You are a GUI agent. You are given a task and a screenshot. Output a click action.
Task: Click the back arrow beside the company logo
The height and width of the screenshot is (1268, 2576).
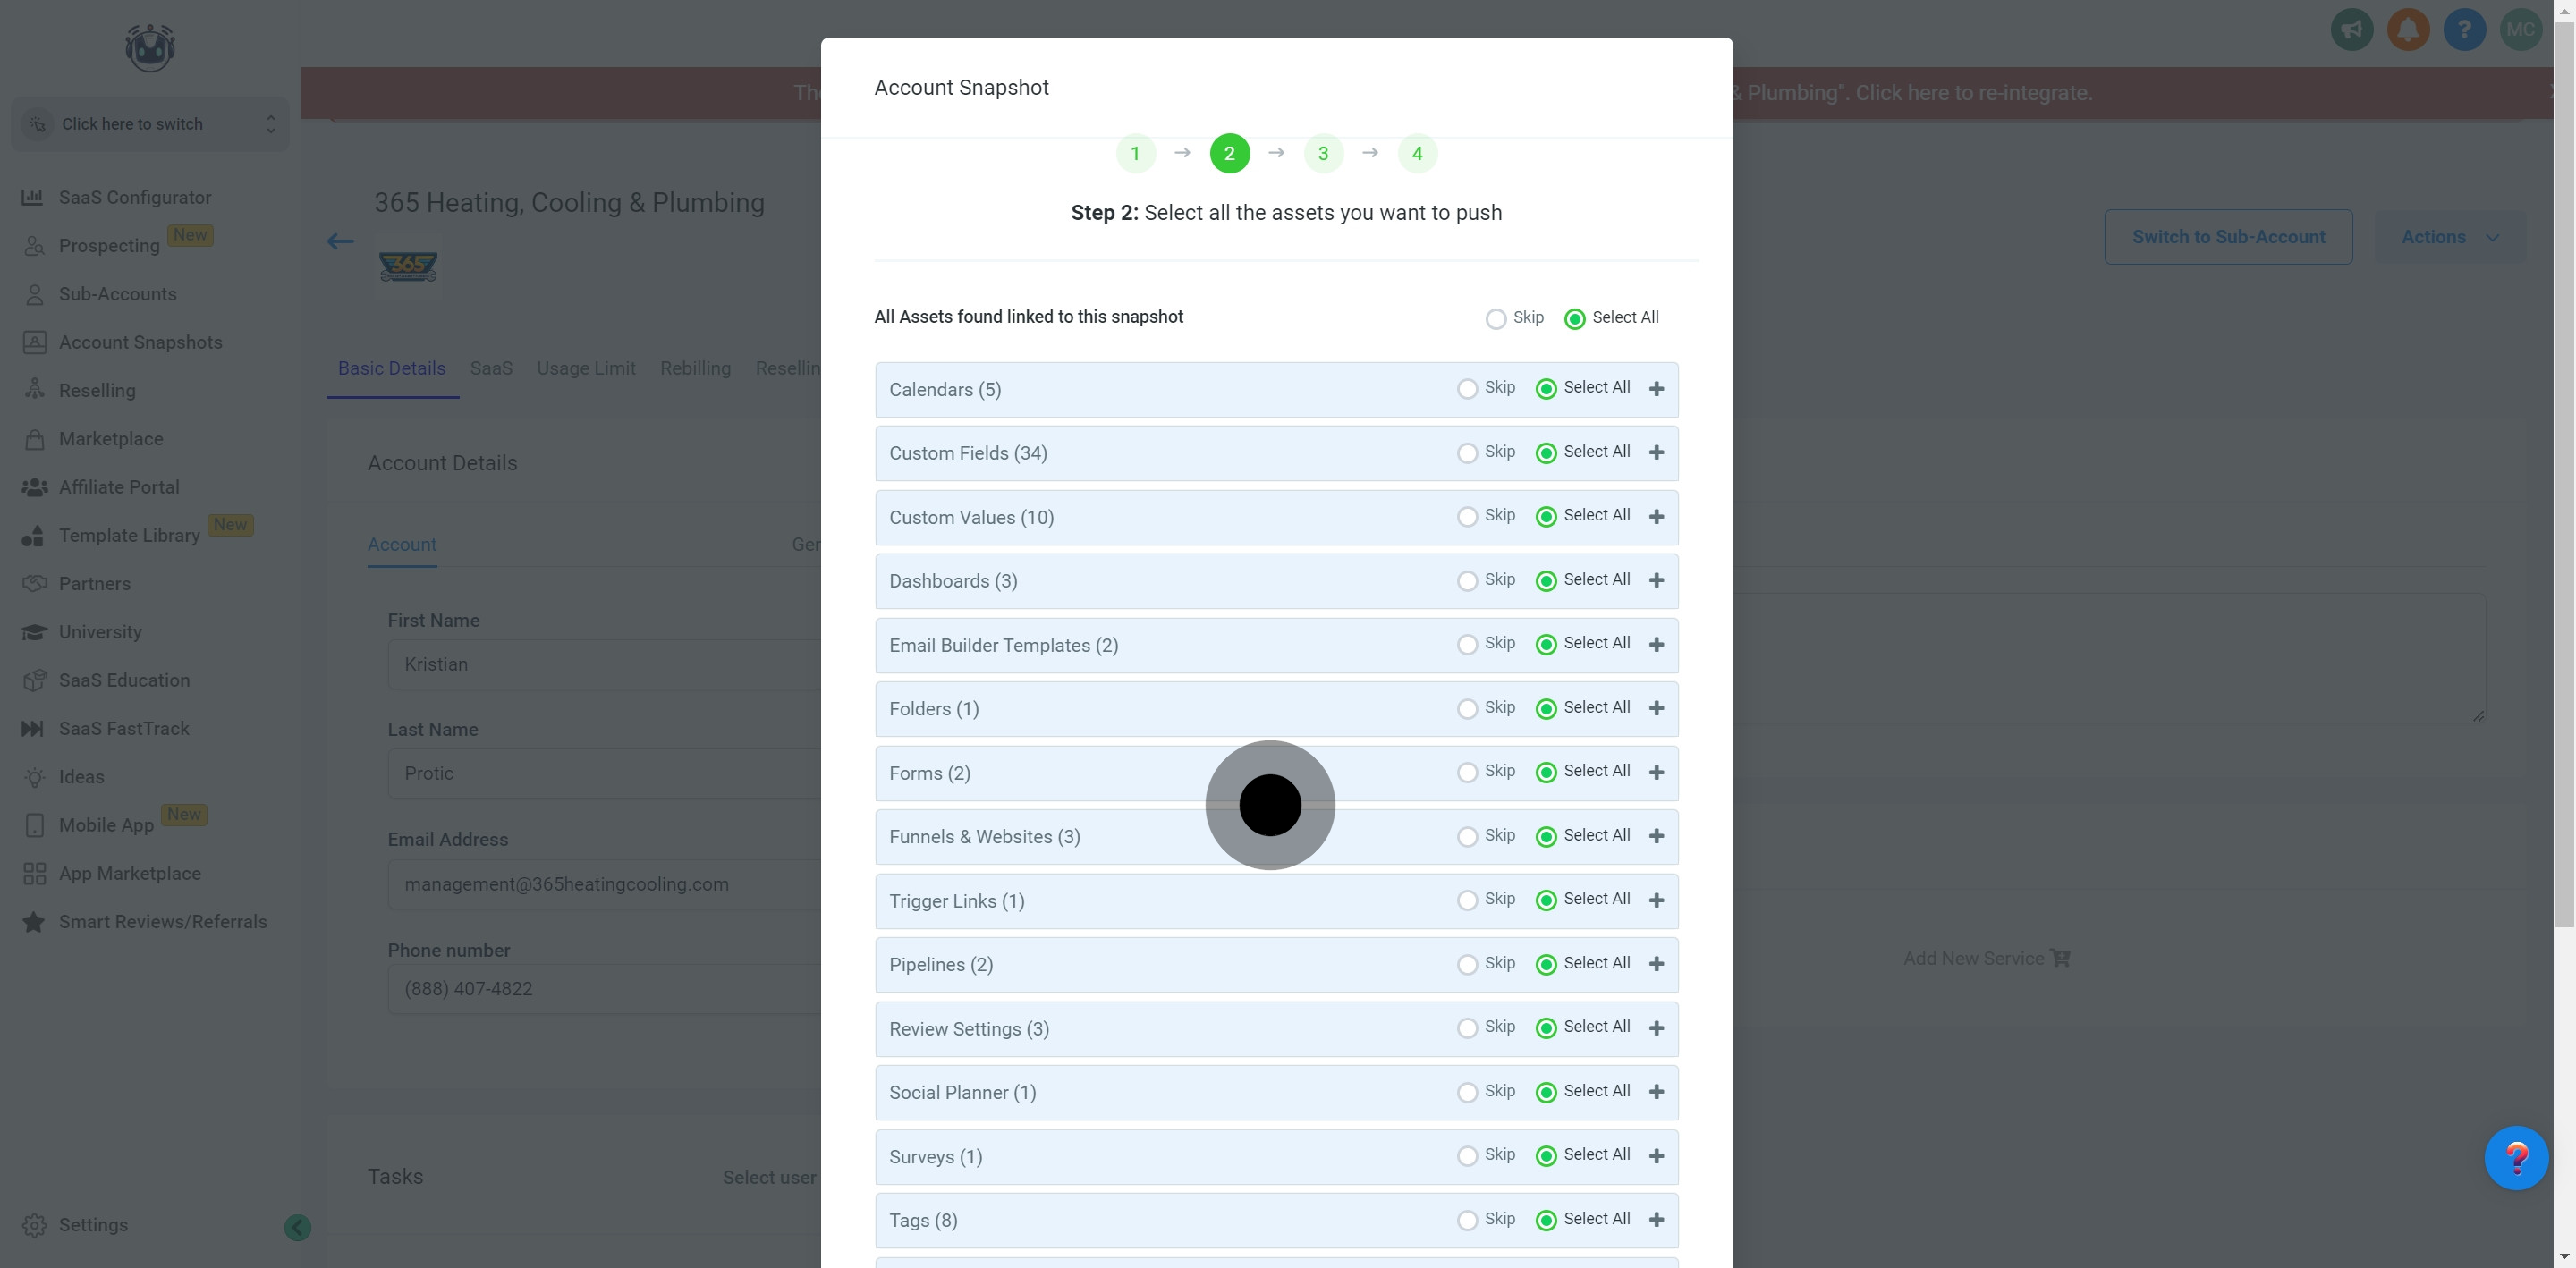340,241
